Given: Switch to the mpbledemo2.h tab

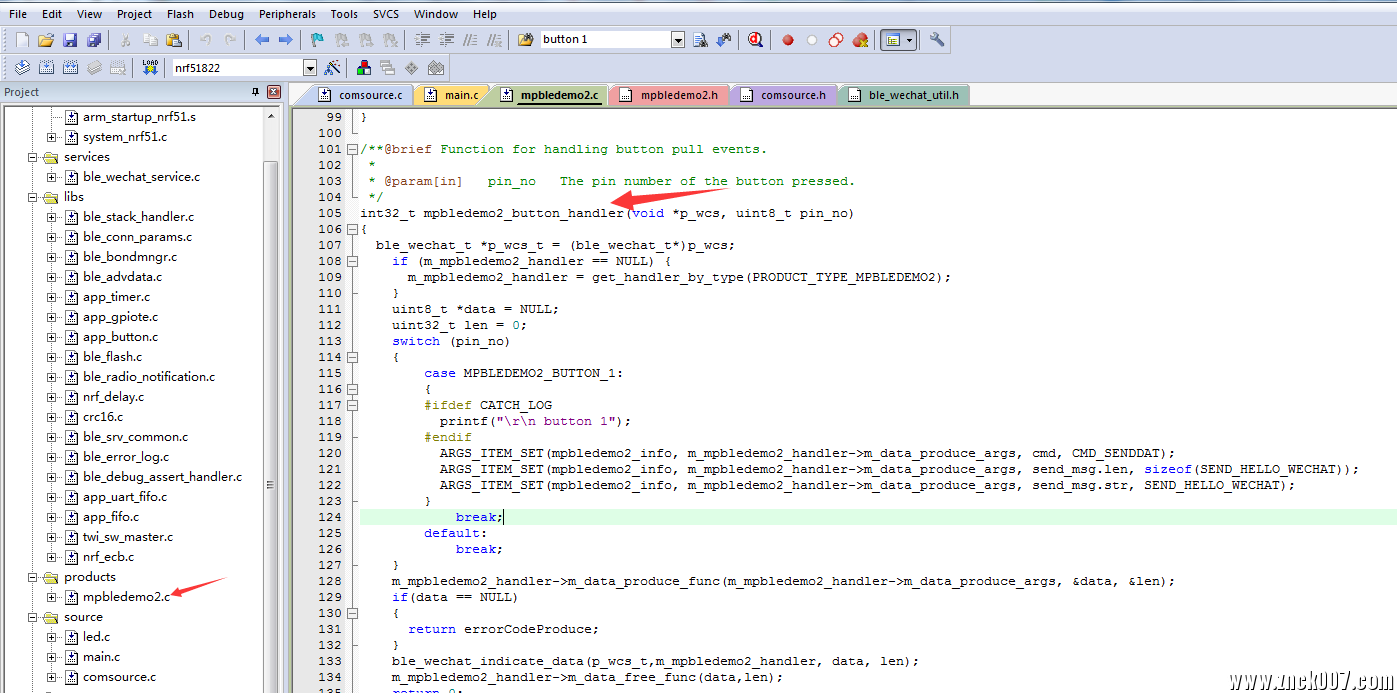Looking at the screenshot, I should click(669, 95).
